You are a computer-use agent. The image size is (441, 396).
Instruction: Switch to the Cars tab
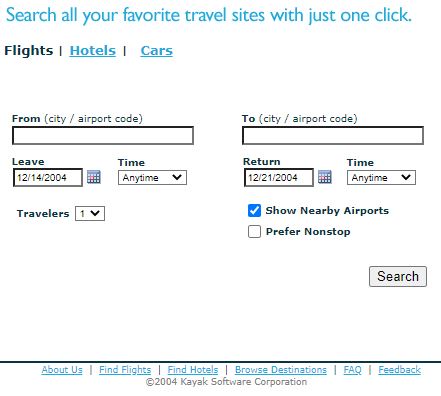[157, 51]
